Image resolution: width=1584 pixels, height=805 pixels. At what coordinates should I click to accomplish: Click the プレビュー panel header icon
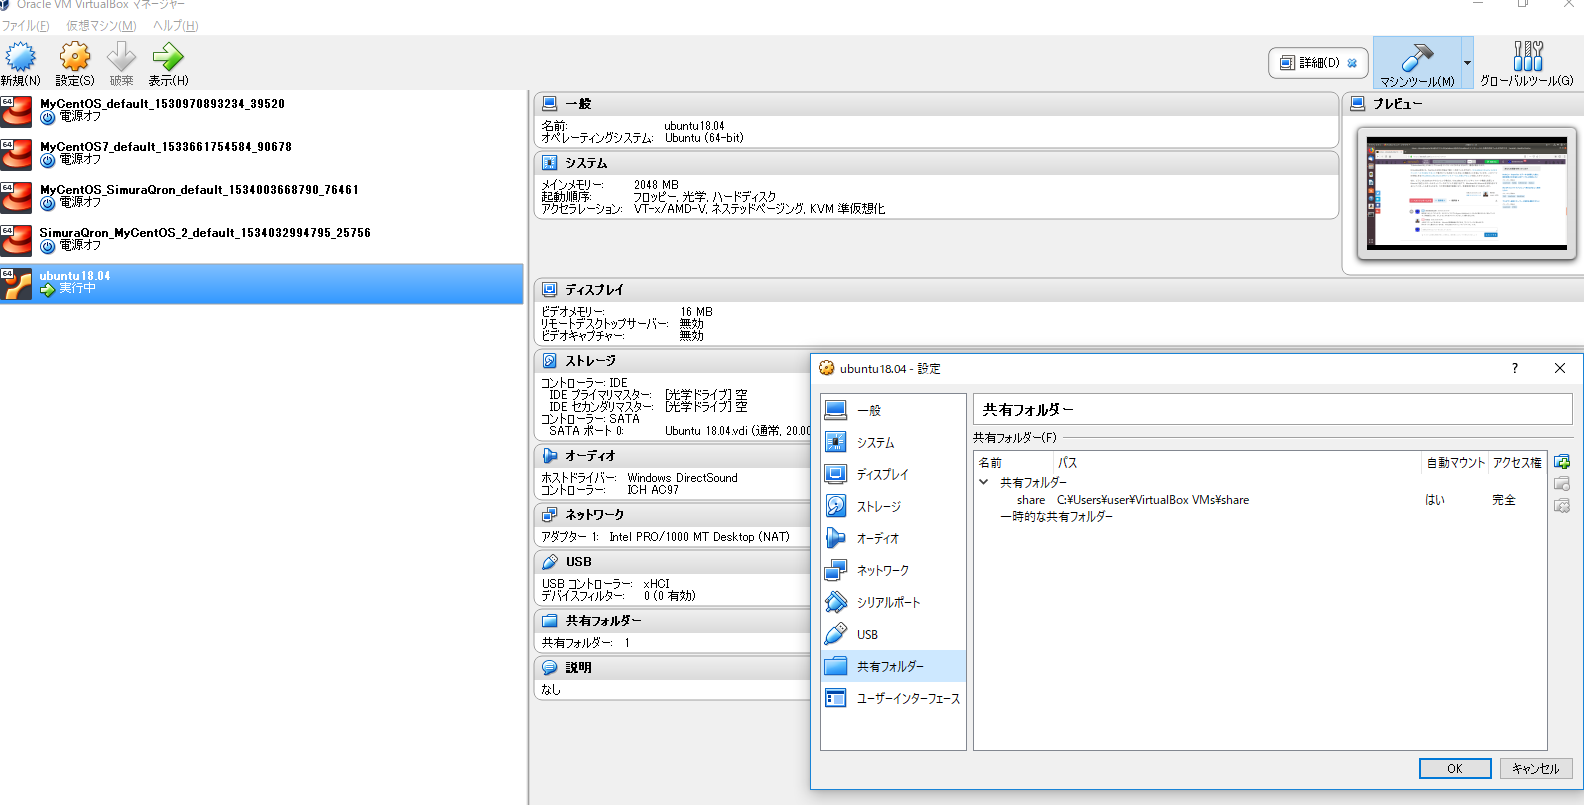point(1358,103)
